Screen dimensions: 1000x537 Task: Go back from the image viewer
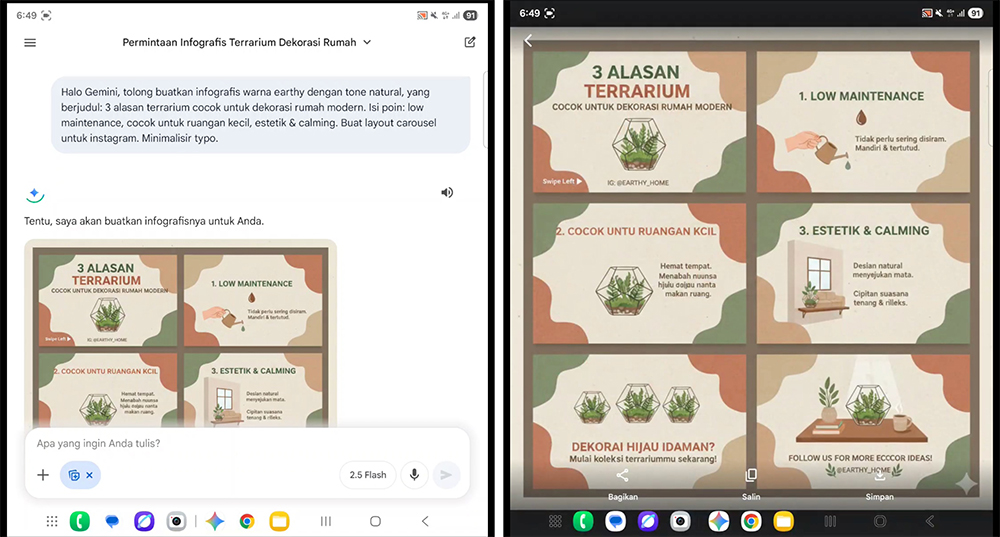[529, 41]
